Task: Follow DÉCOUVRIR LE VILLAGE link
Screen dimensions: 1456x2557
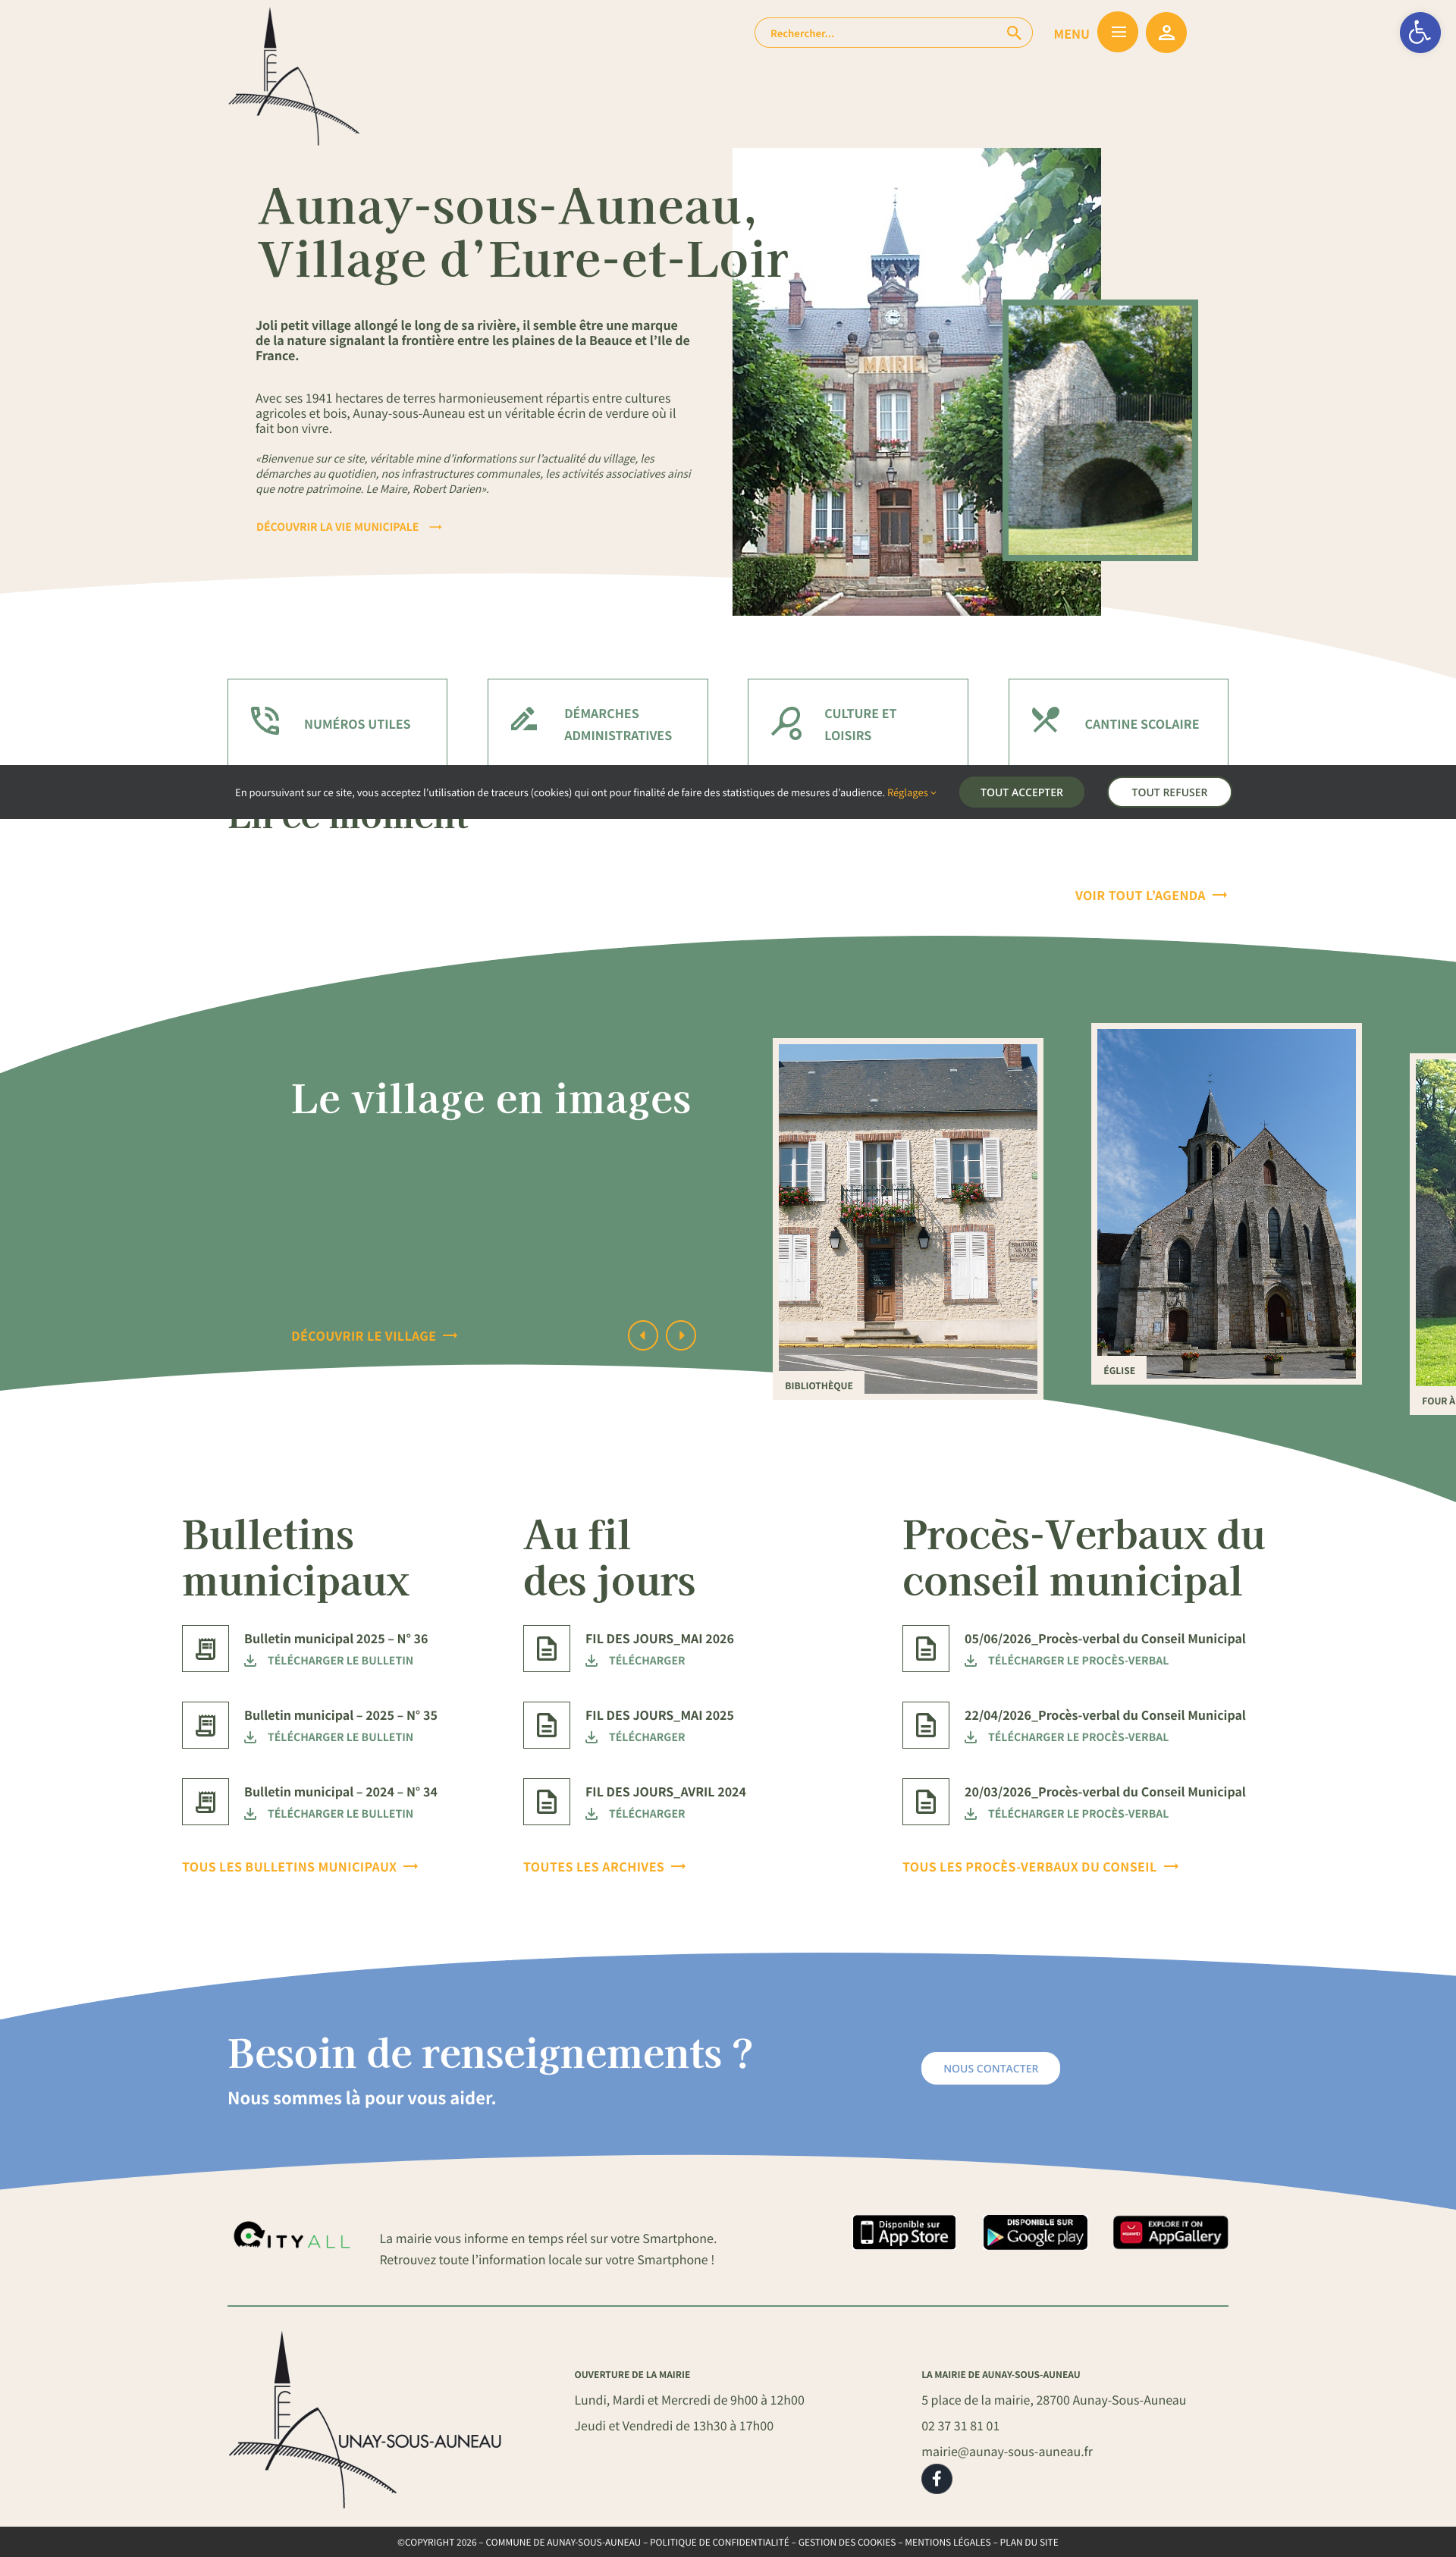Action: [374, 1336]
